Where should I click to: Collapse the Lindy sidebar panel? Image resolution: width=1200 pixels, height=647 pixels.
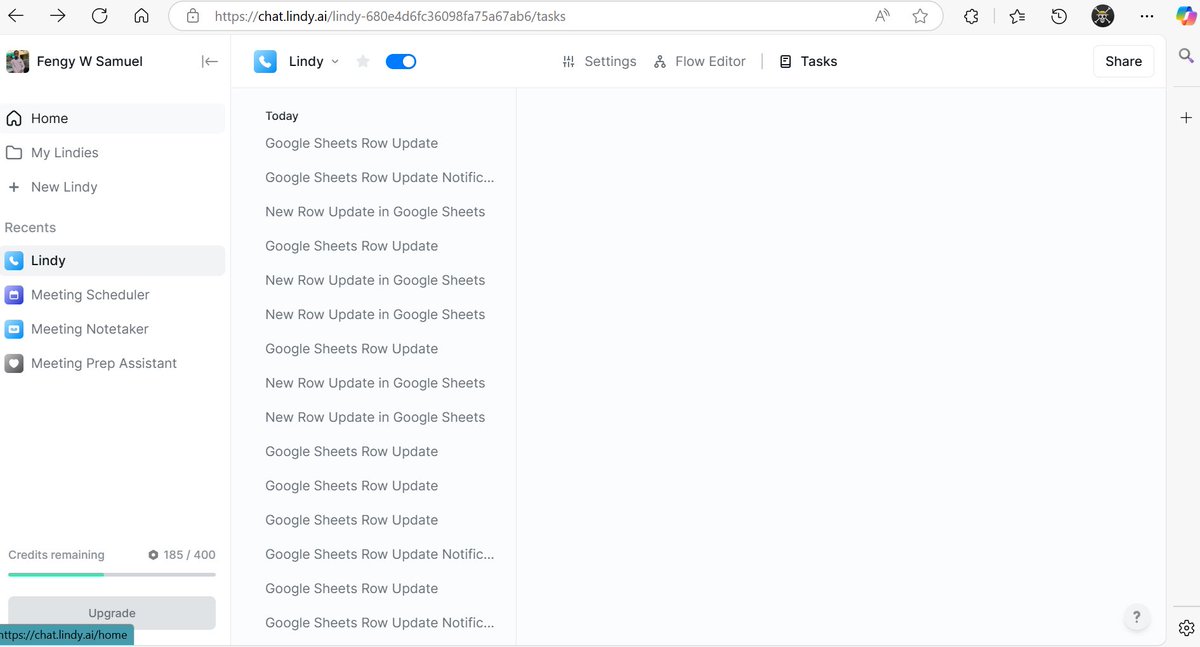pos(209,61)
